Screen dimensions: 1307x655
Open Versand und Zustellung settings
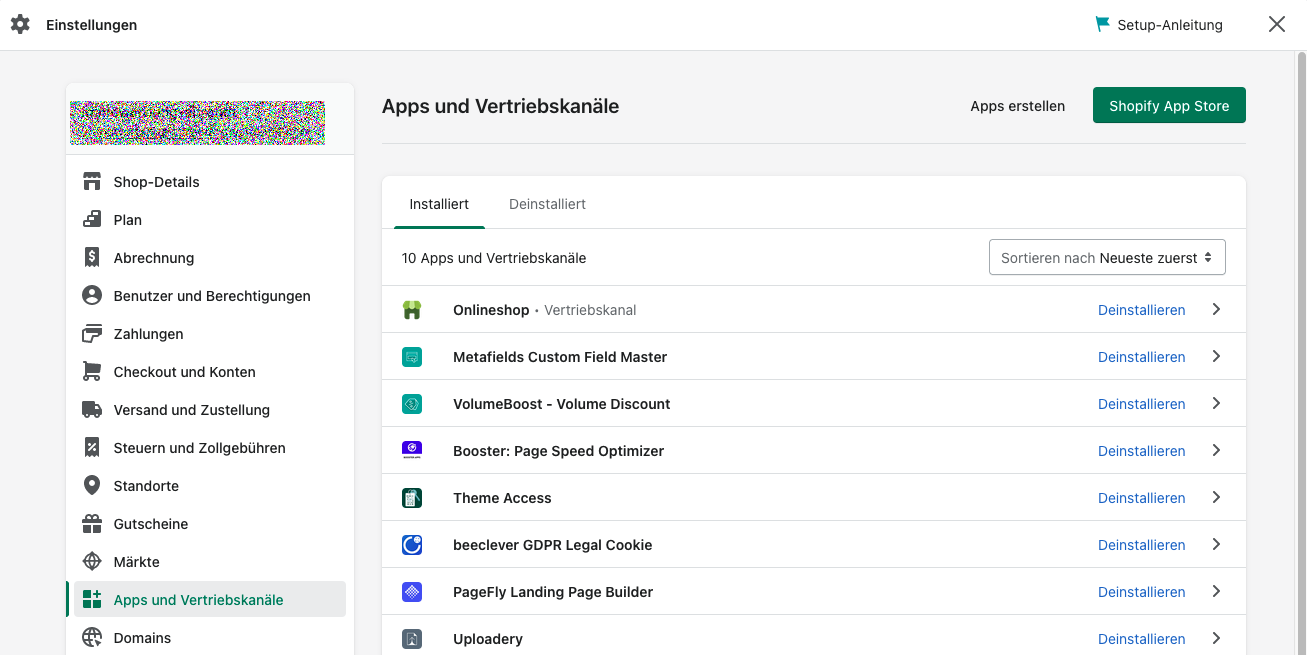(192, 410)
